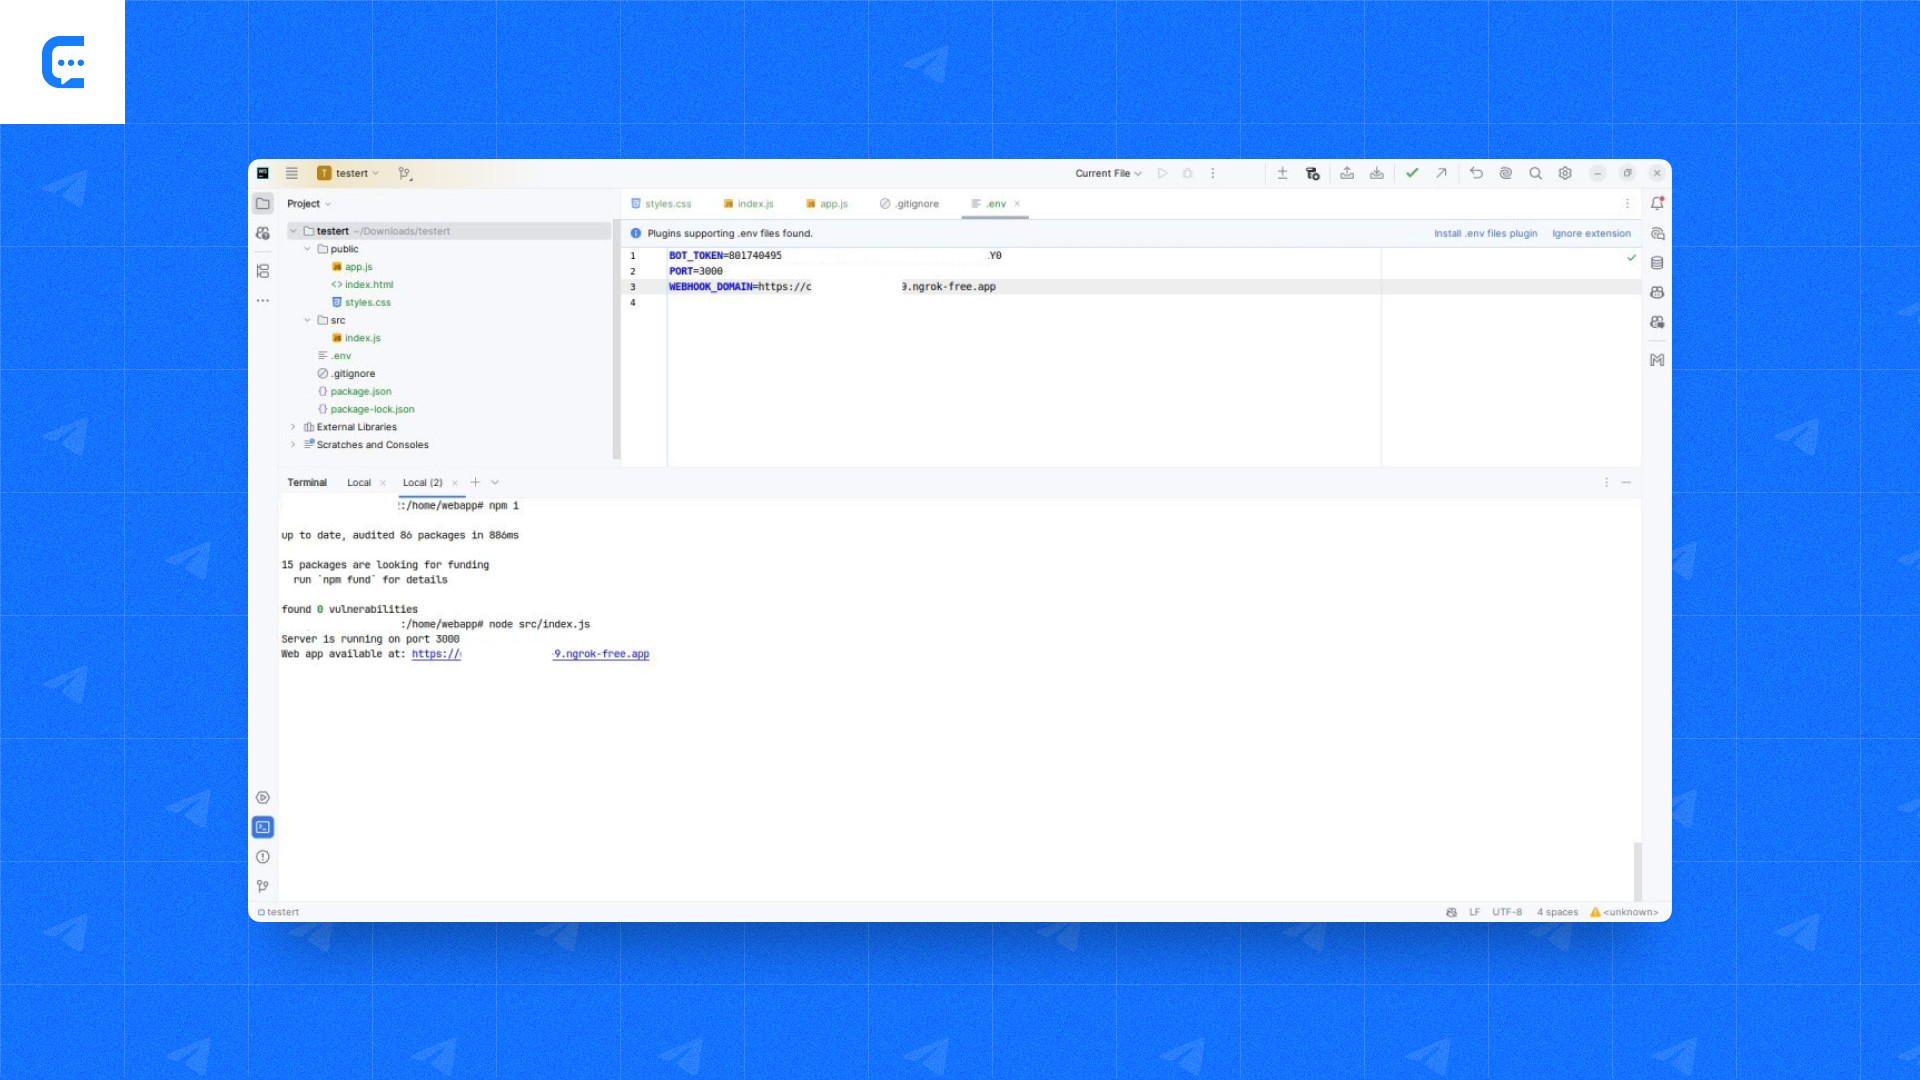This screenshot has width=1920, height=1080.
Task: Toggle the Project tool window folder icon
Action: click(263, 203)
